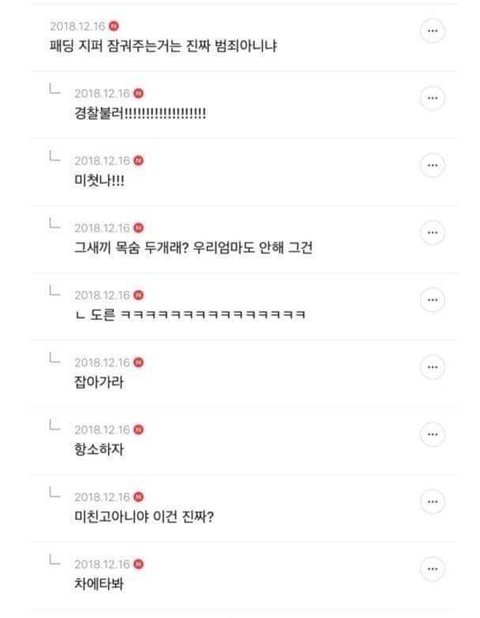Click the red N badge on top comment

(x=114, y=26)
